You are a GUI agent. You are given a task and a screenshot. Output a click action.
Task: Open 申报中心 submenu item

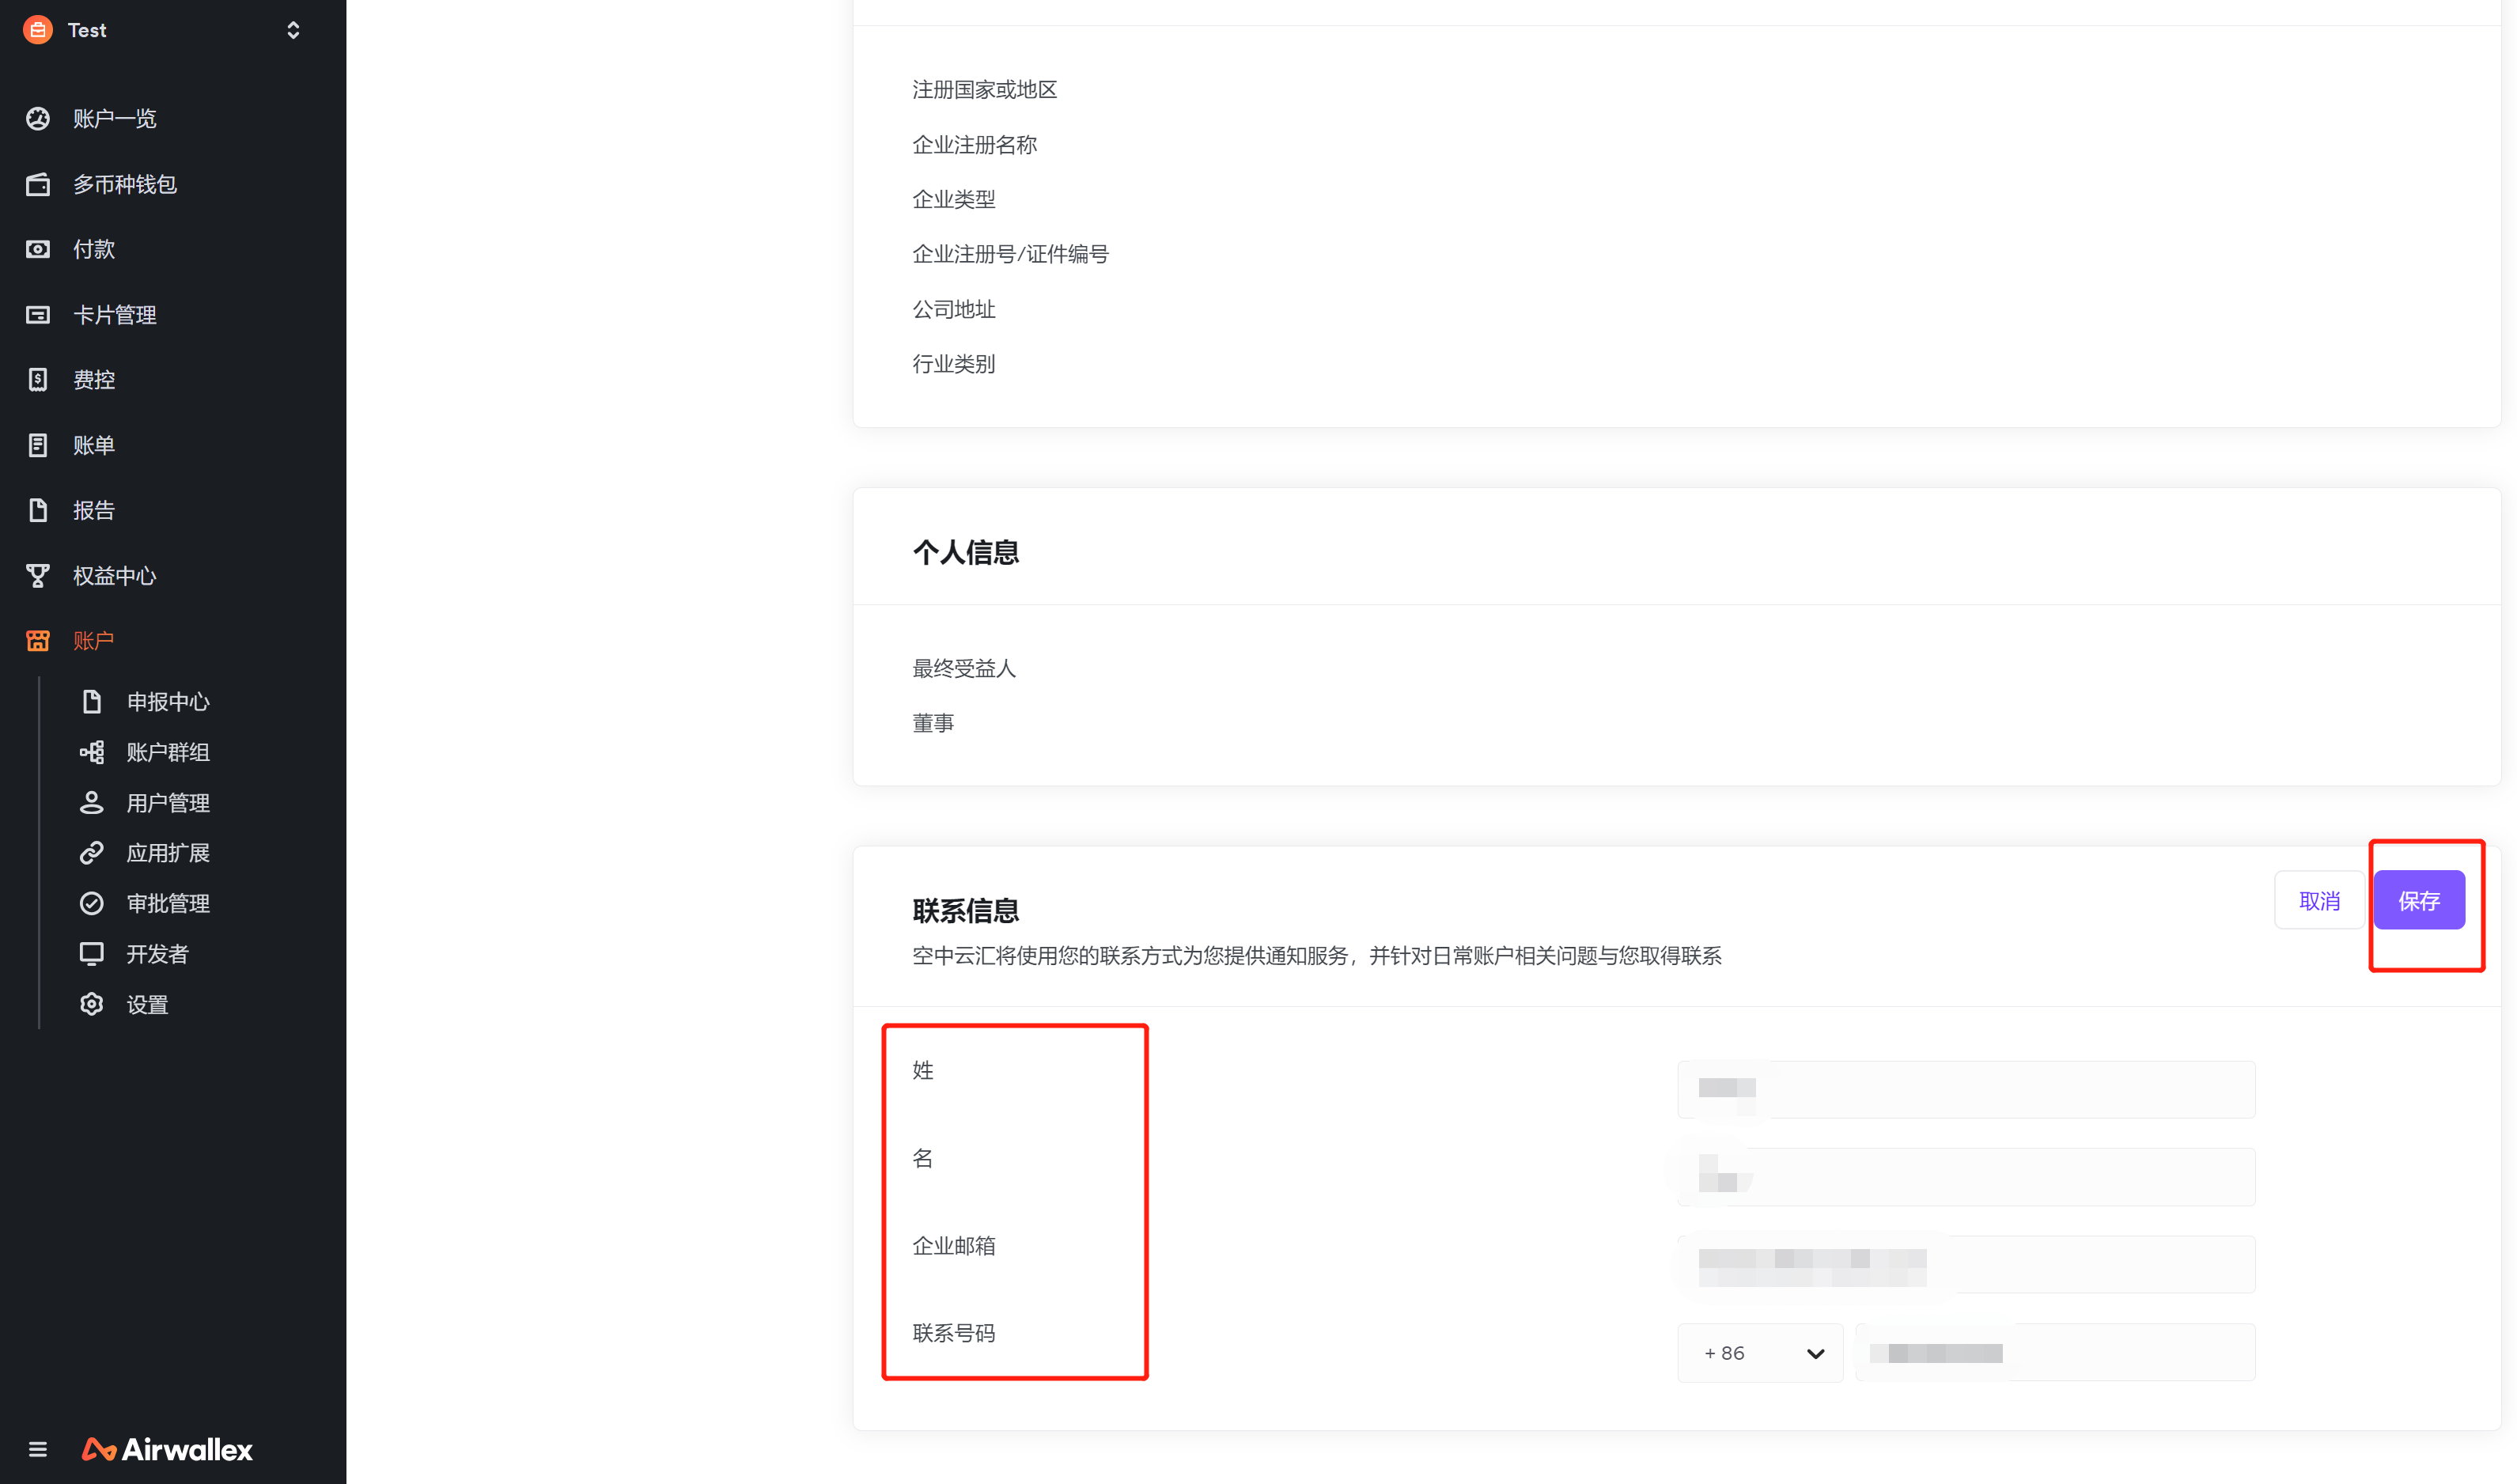168,702
